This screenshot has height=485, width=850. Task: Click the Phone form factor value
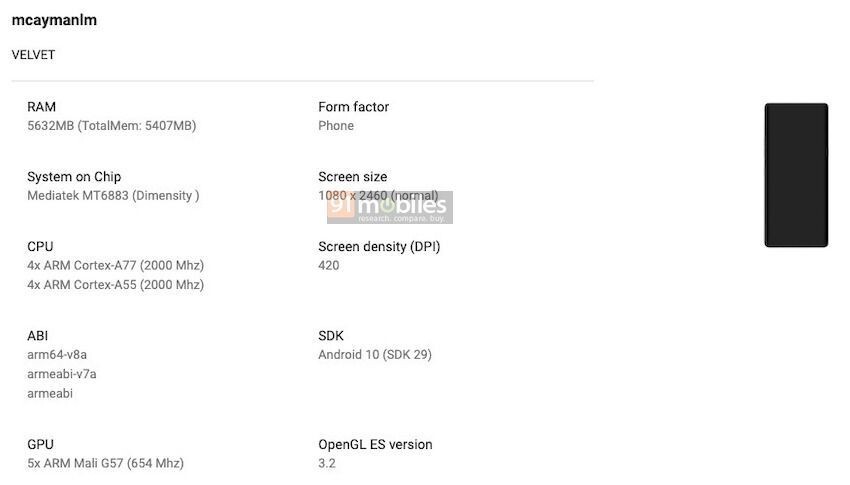(x=336, y=126)
